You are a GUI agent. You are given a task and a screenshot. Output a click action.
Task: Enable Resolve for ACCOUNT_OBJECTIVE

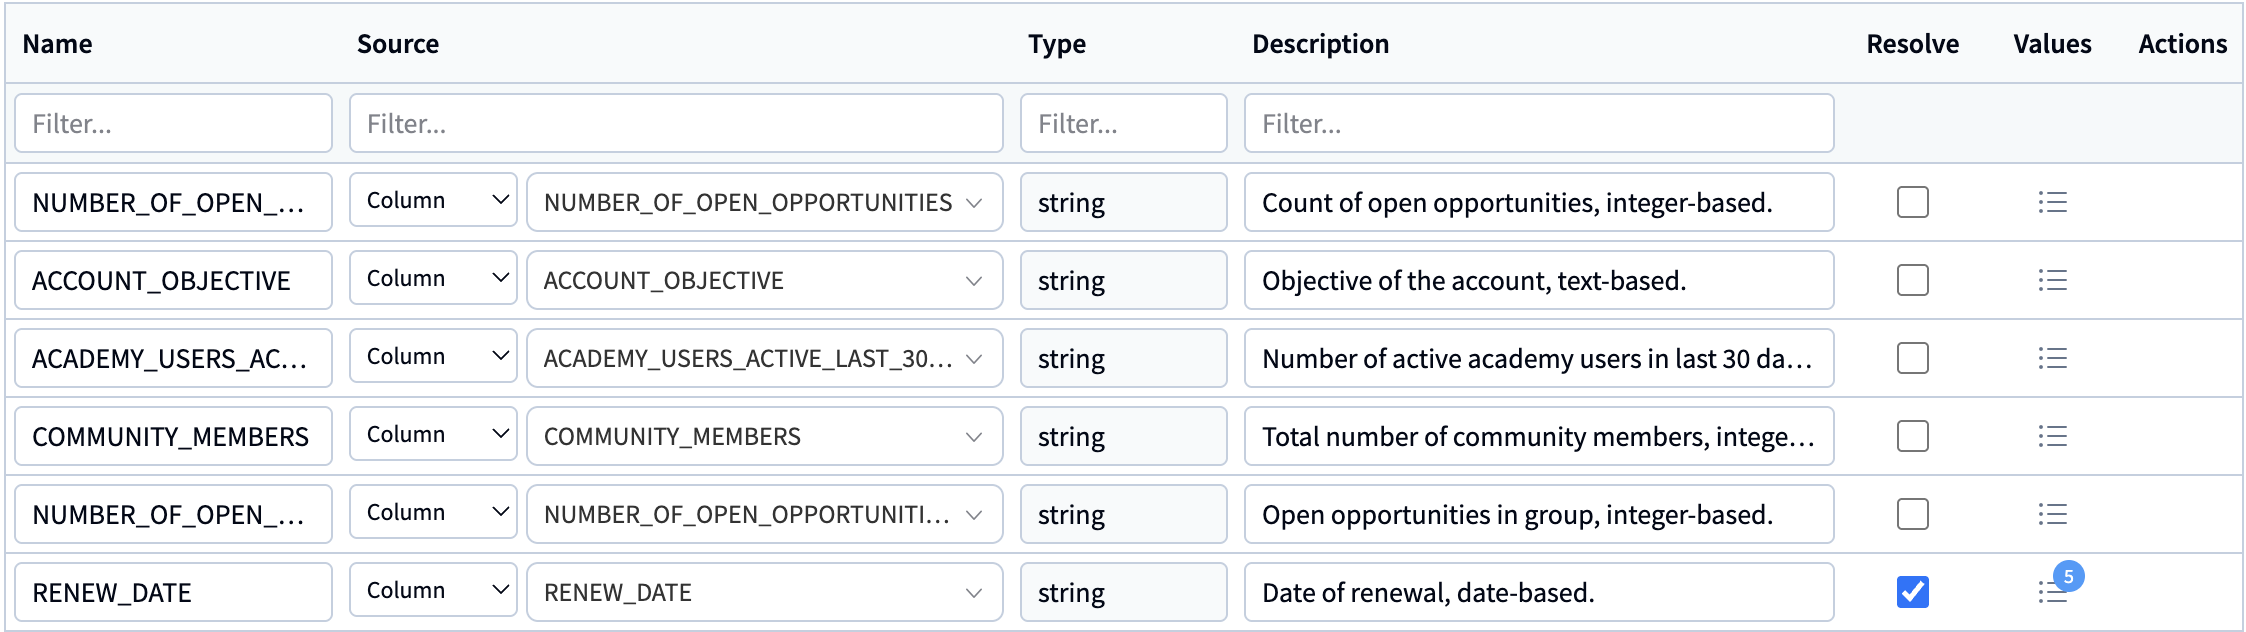[x=1912, y=280]
